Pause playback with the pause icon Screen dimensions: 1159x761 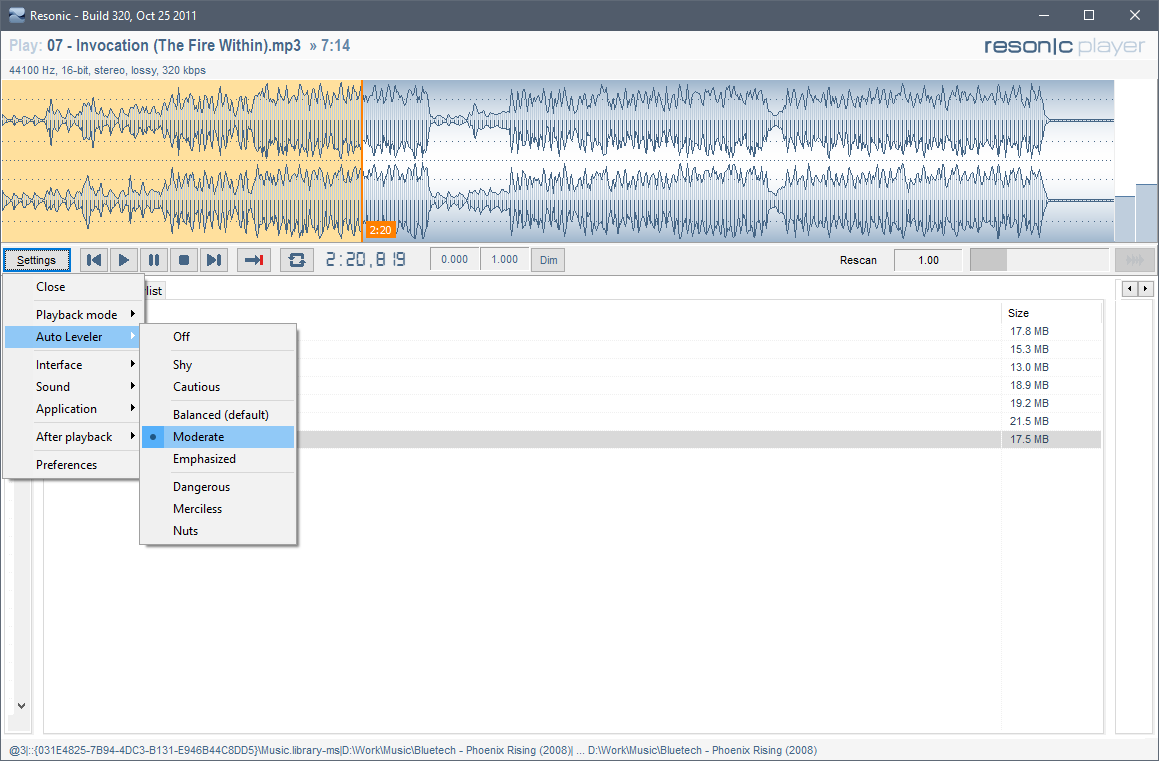[154, 260]
